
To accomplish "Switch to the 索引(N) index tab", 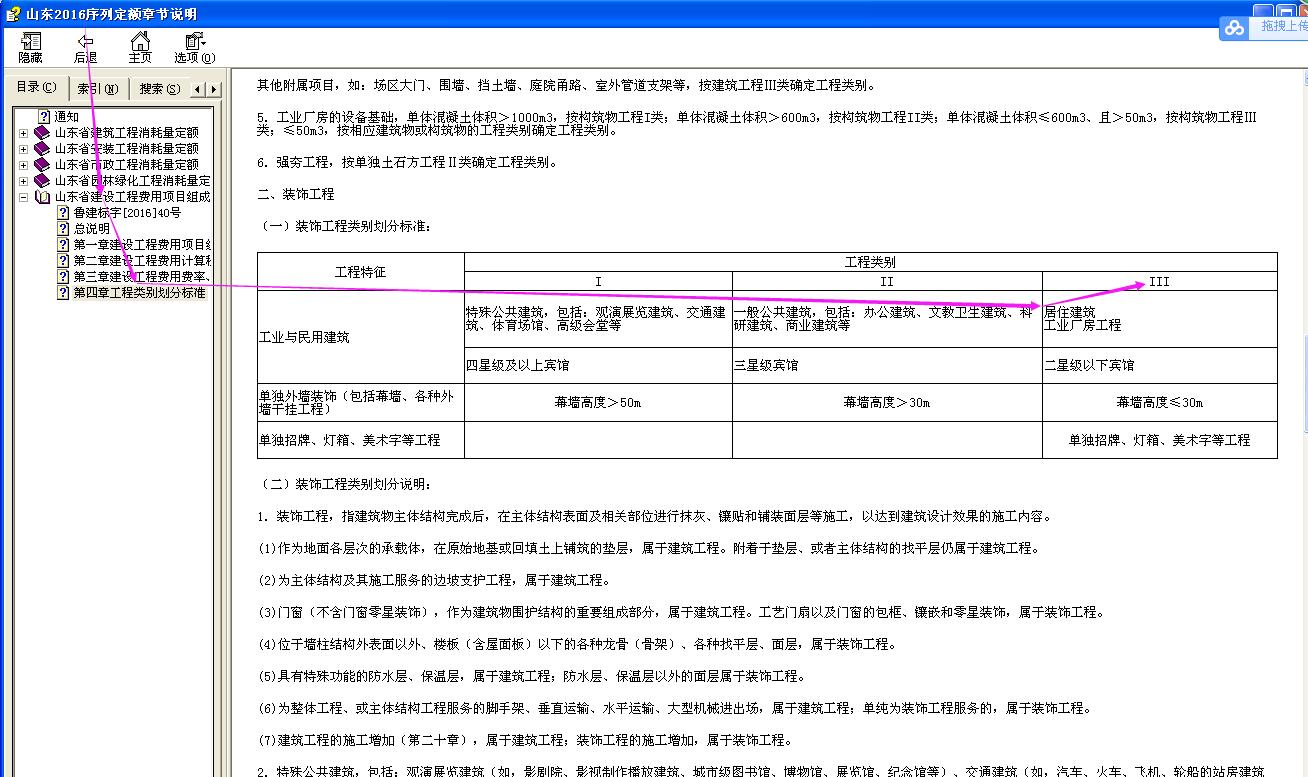I will (x=98, y=89).
